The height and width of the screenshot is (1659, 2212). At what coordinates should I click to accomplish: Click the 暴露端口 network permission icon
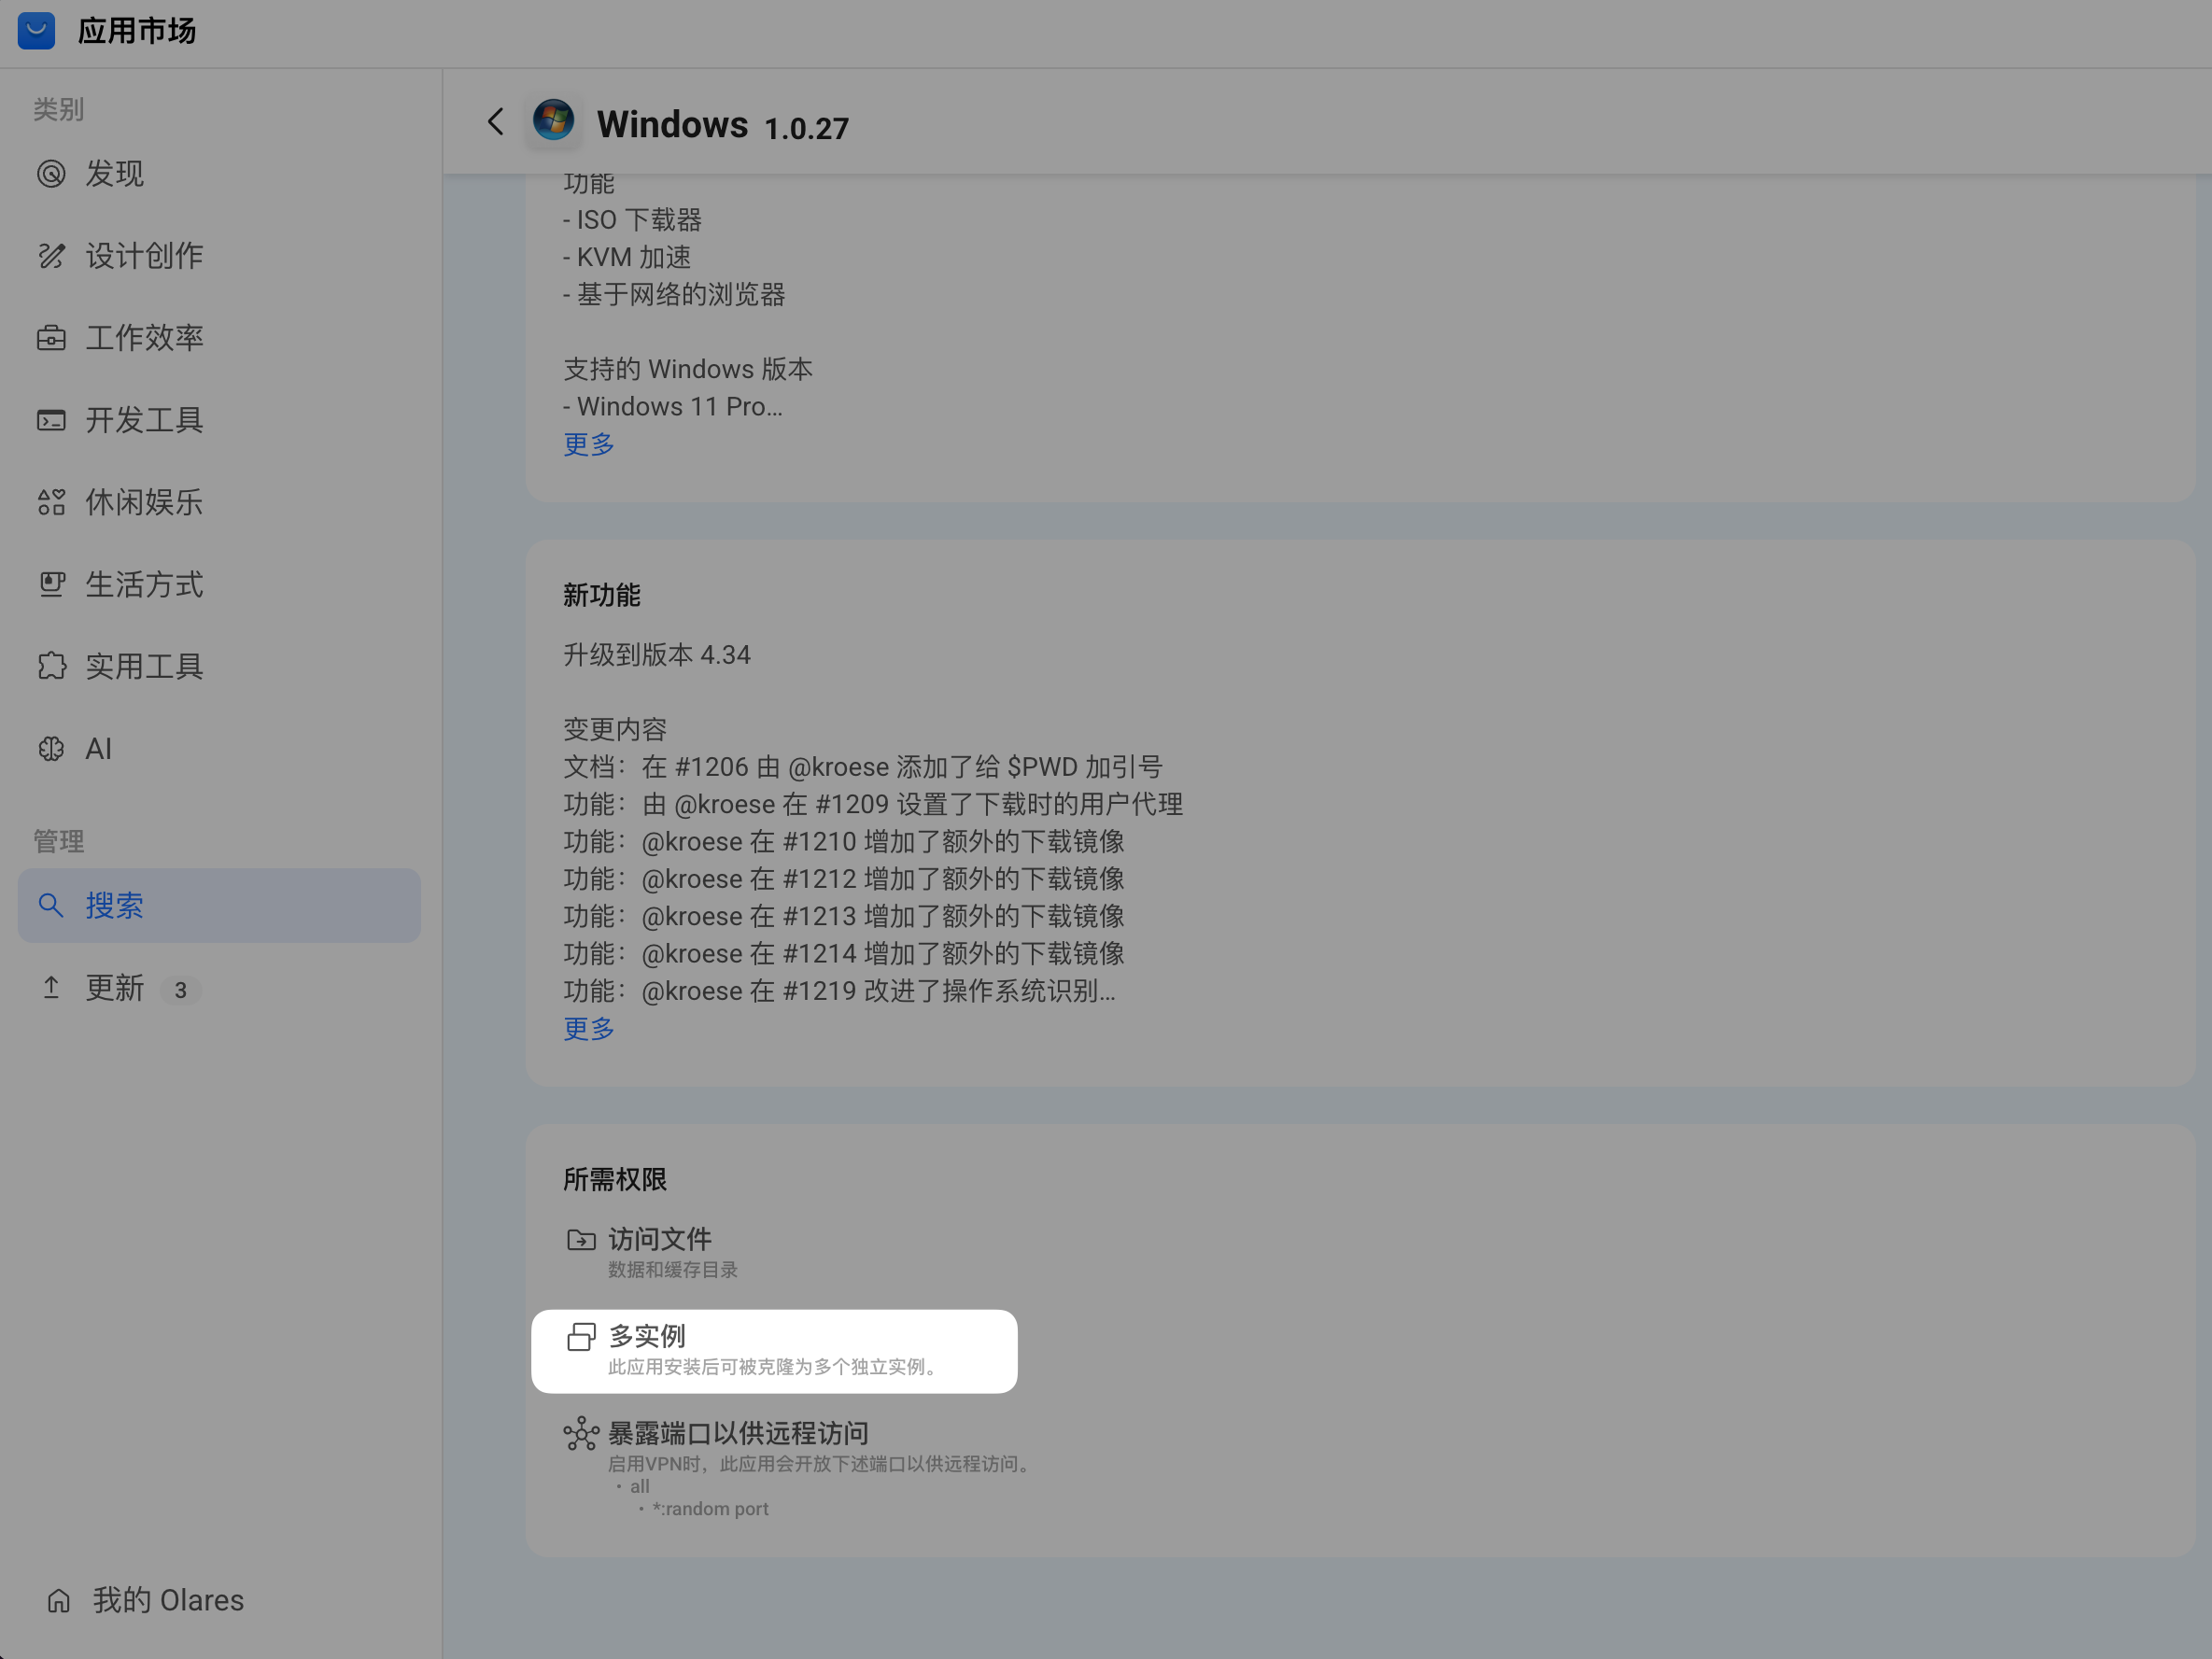coord(580,1433)
